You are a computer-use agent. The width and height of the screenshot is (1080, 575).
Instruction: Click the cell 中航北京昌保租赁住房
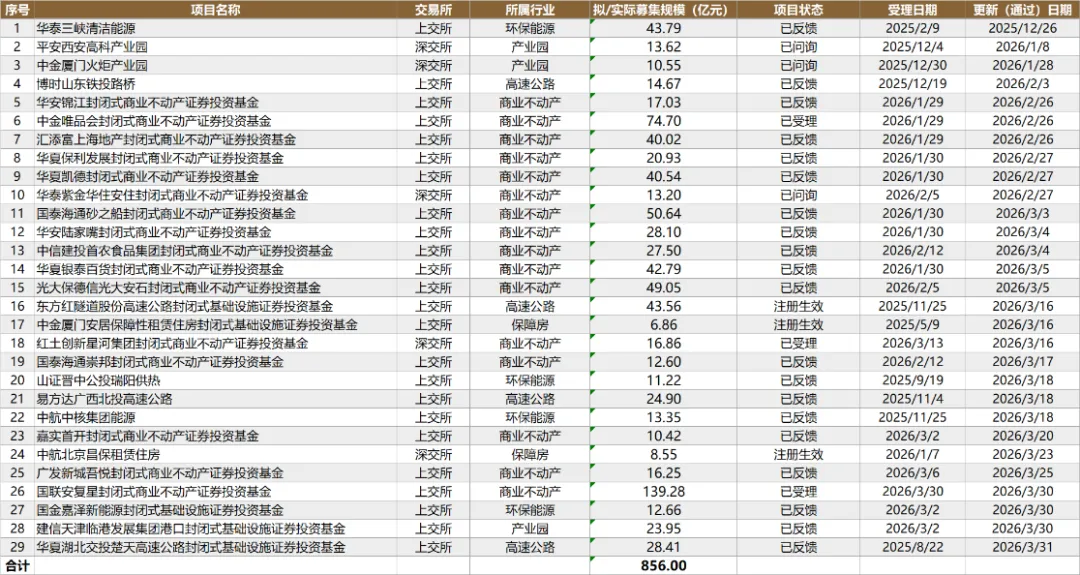click(216, 454)
